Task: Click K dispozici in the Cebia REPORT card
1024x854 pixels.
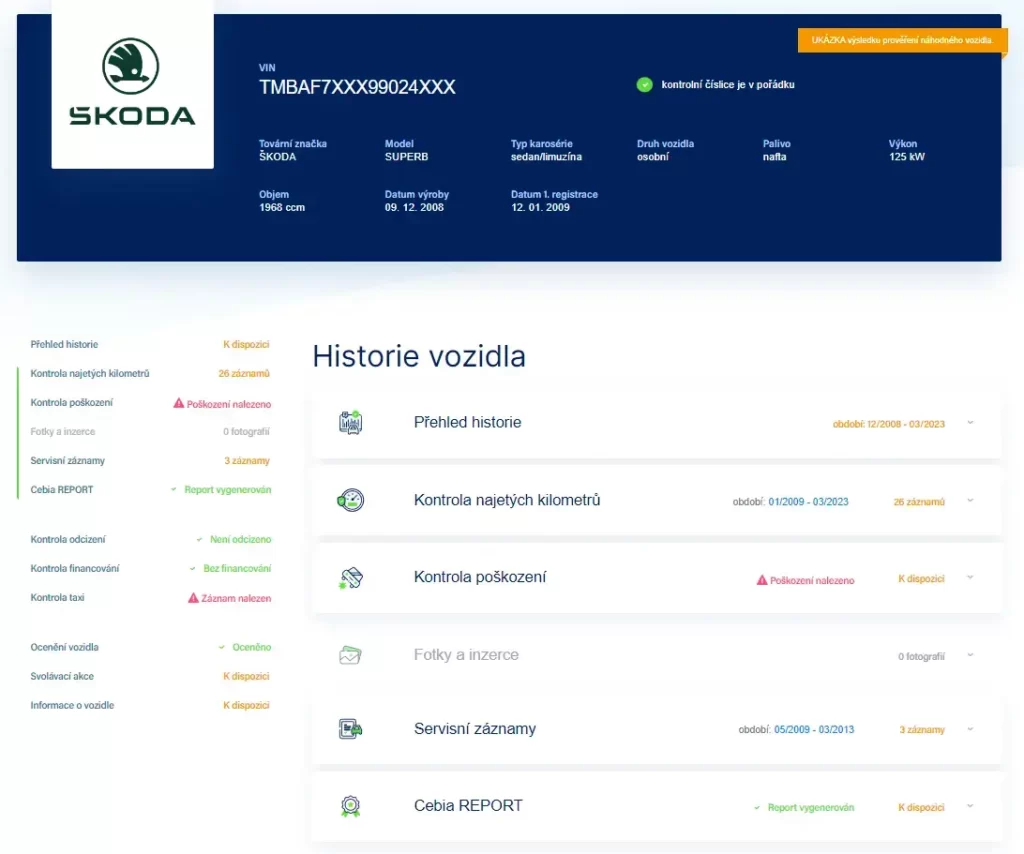Action: pyautogui.click(x=921, y=808)
